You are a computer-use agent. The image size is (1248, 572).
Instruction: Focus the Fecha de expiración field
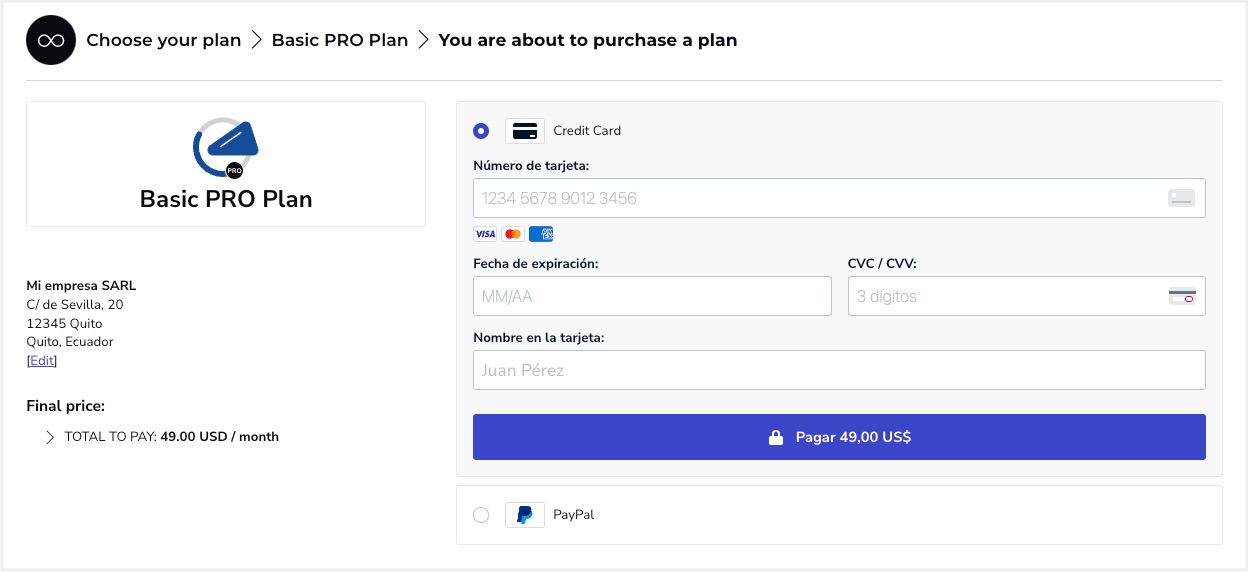pos(652,296)
